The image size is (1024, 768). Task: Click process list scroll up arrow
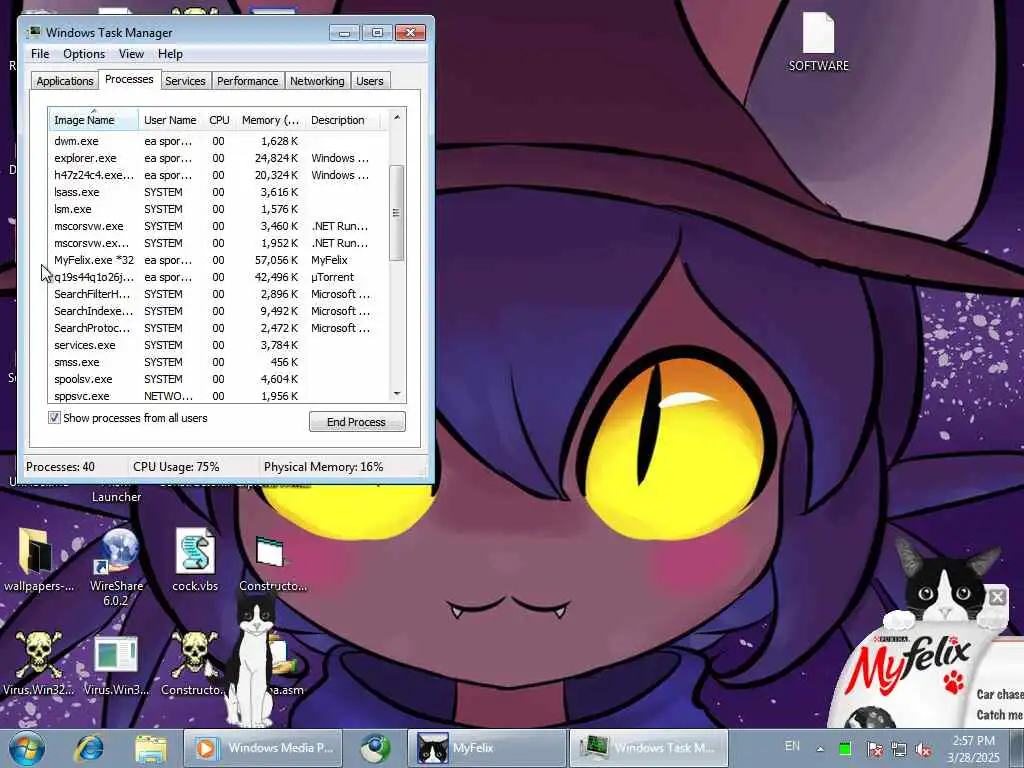click(x=396, y=118)
